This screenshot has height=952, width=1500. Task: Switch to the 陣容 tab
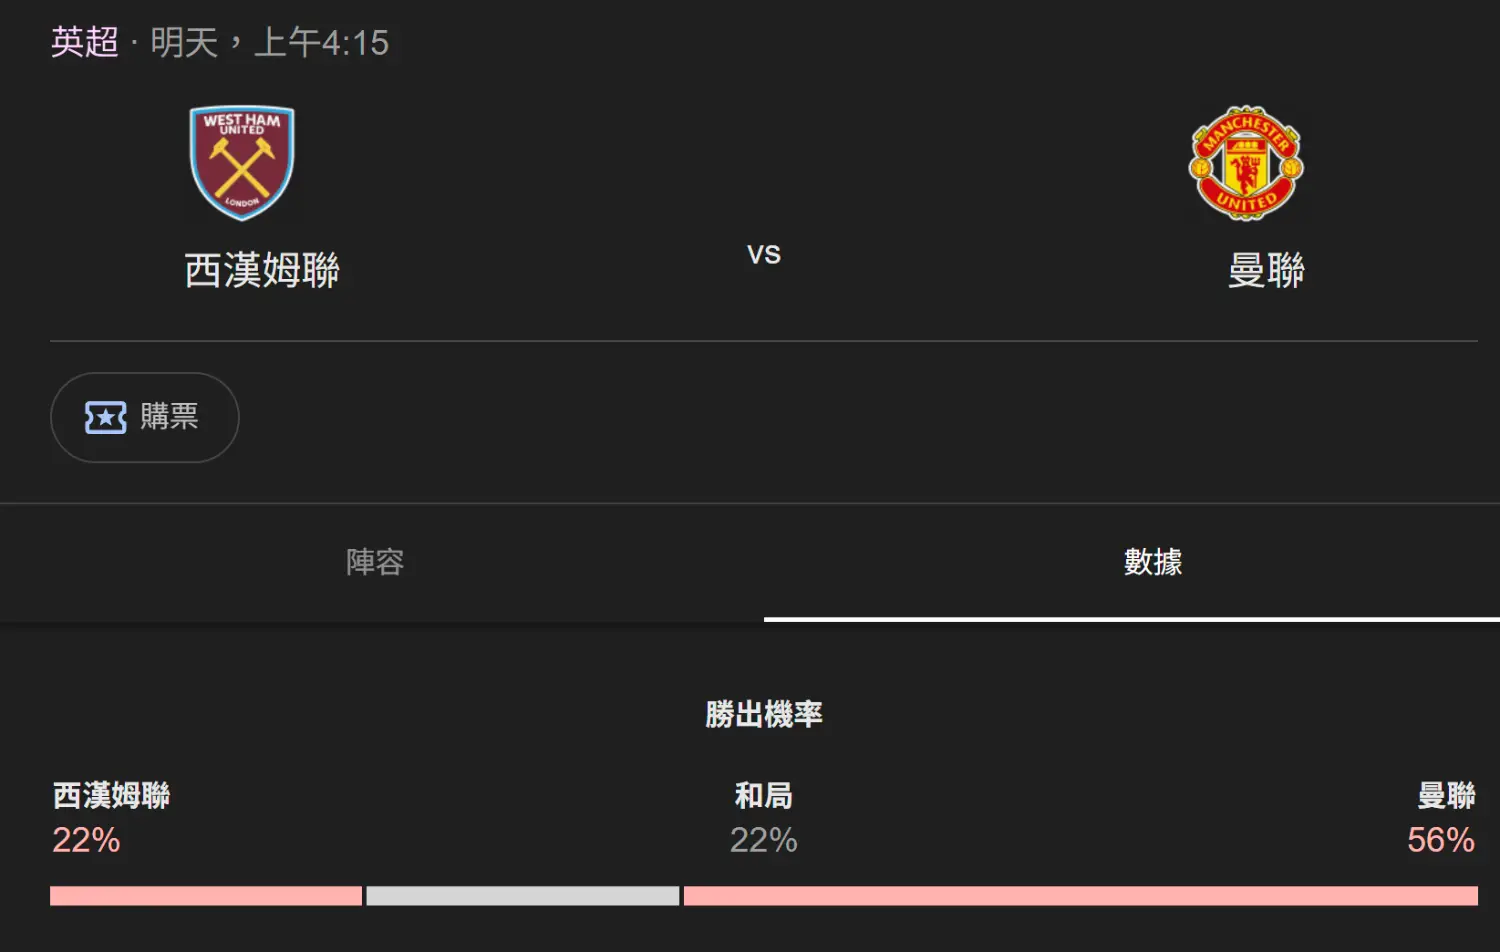click(375, 562)
